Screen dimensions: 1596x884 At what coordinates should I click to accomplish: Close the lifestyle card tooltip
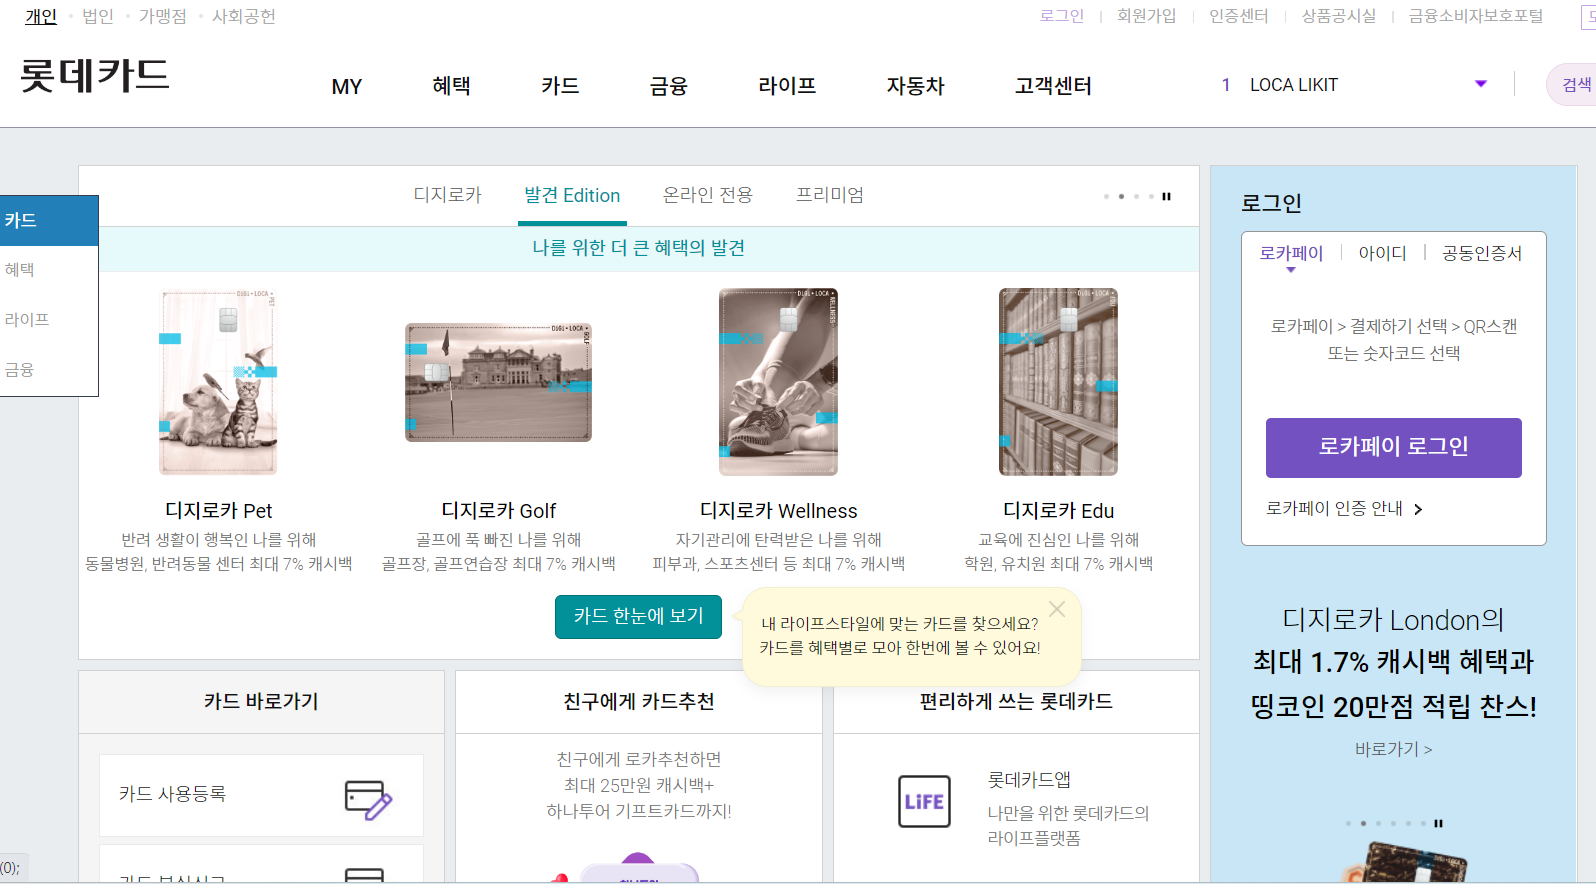coord(1057,609)
